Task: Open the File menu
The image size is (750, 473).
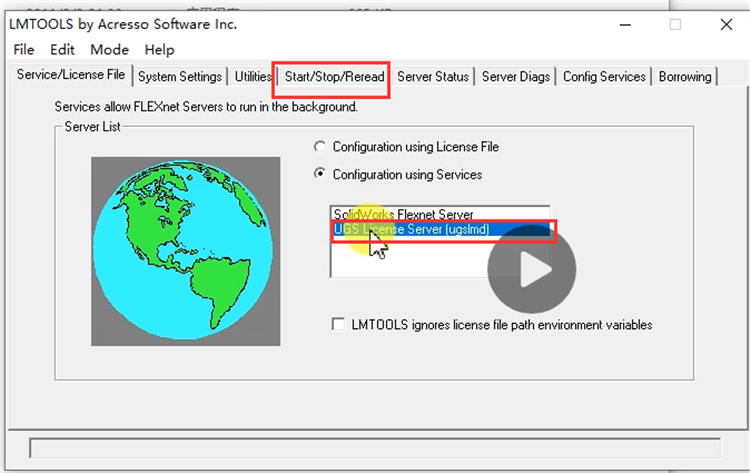Action: click(x=23, y=50)
